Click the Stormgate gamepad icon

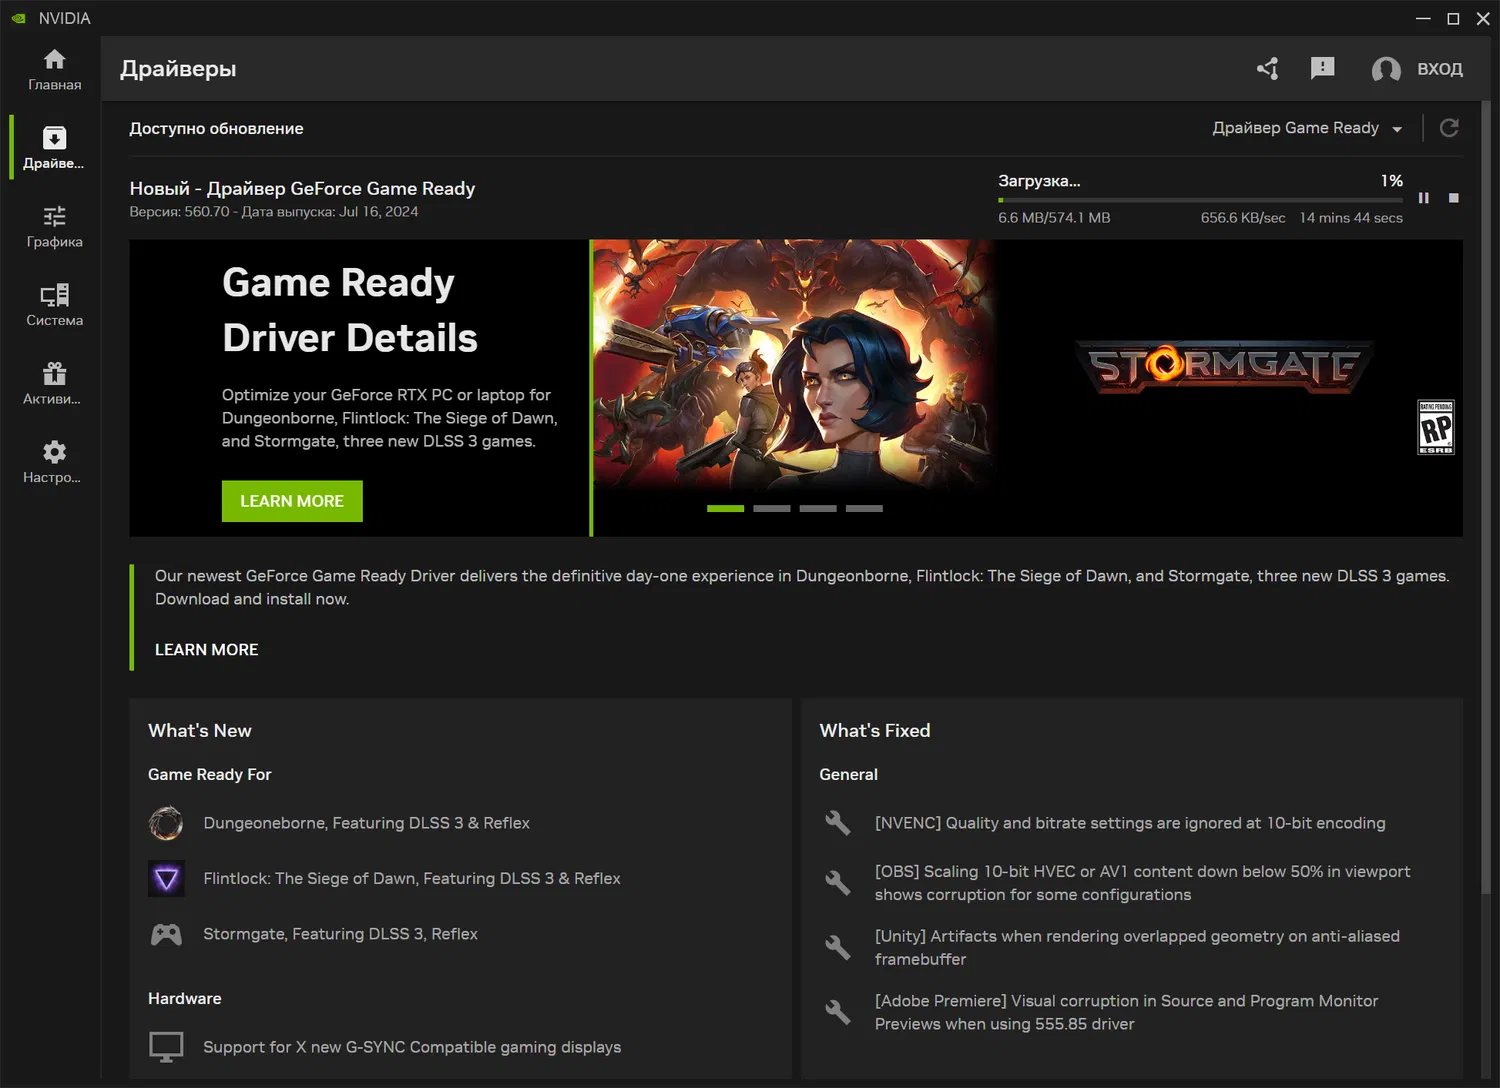pyautogui.click(x=166, y=934)
